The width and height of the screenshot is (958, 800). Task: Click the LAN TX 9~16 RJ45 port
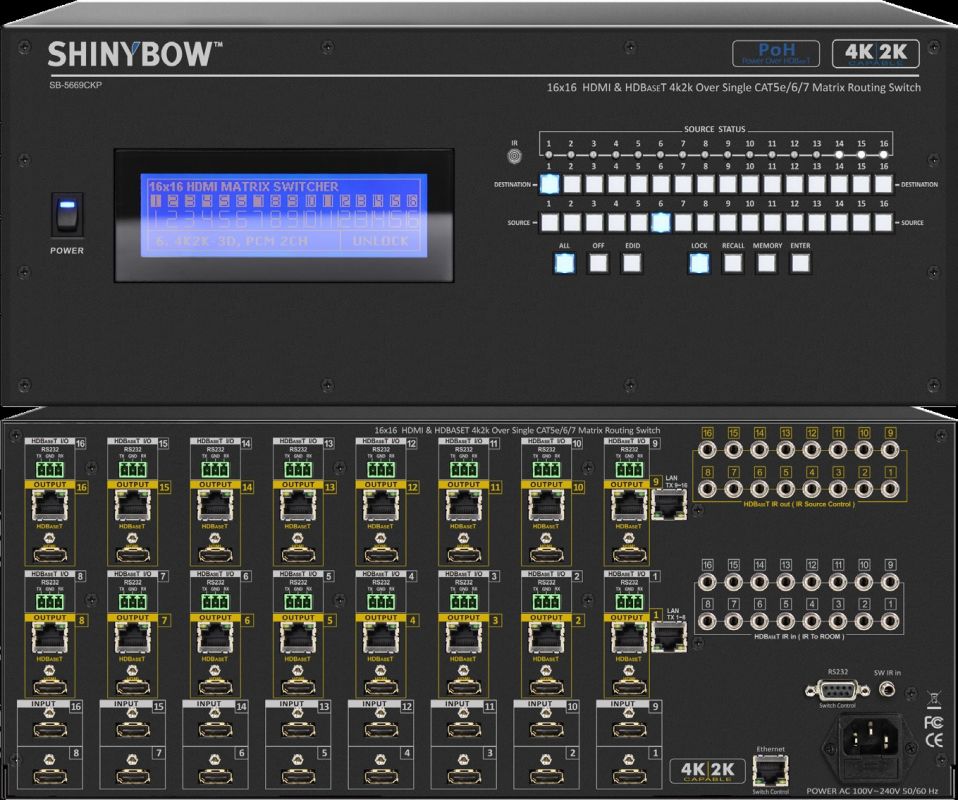pyautogui.click(x=670, y=505)
